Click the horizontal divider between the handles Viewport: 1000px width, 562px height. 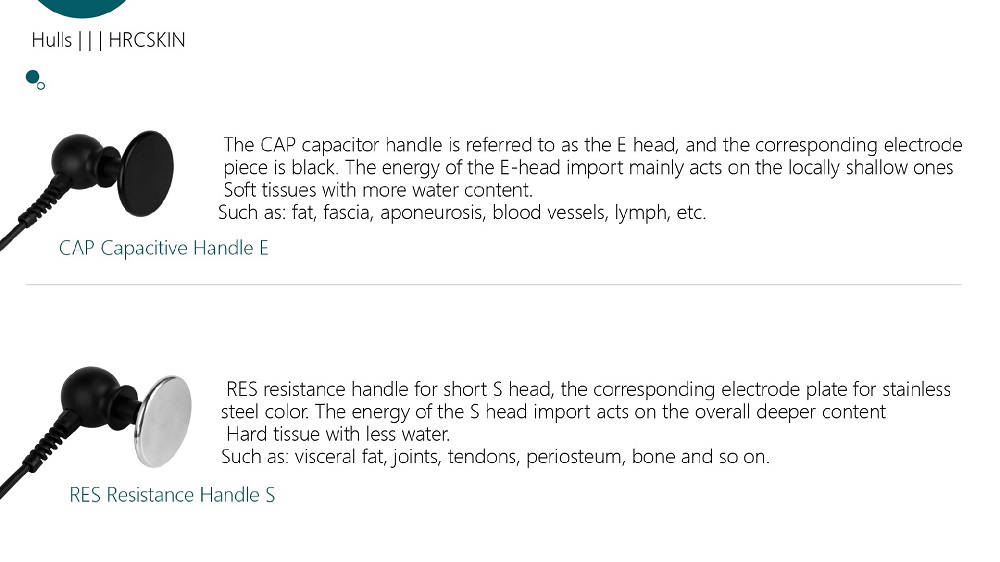494,285
